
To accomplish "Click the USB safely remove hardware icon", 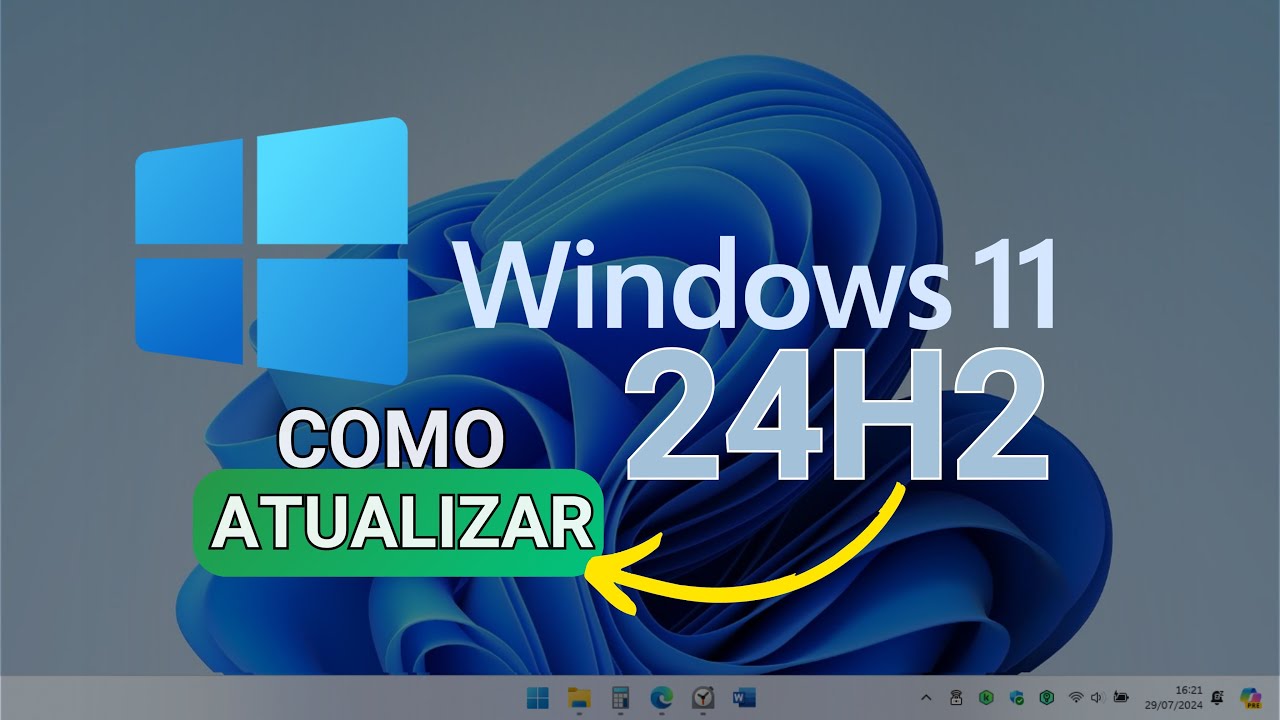I will (x=956, y=697).
